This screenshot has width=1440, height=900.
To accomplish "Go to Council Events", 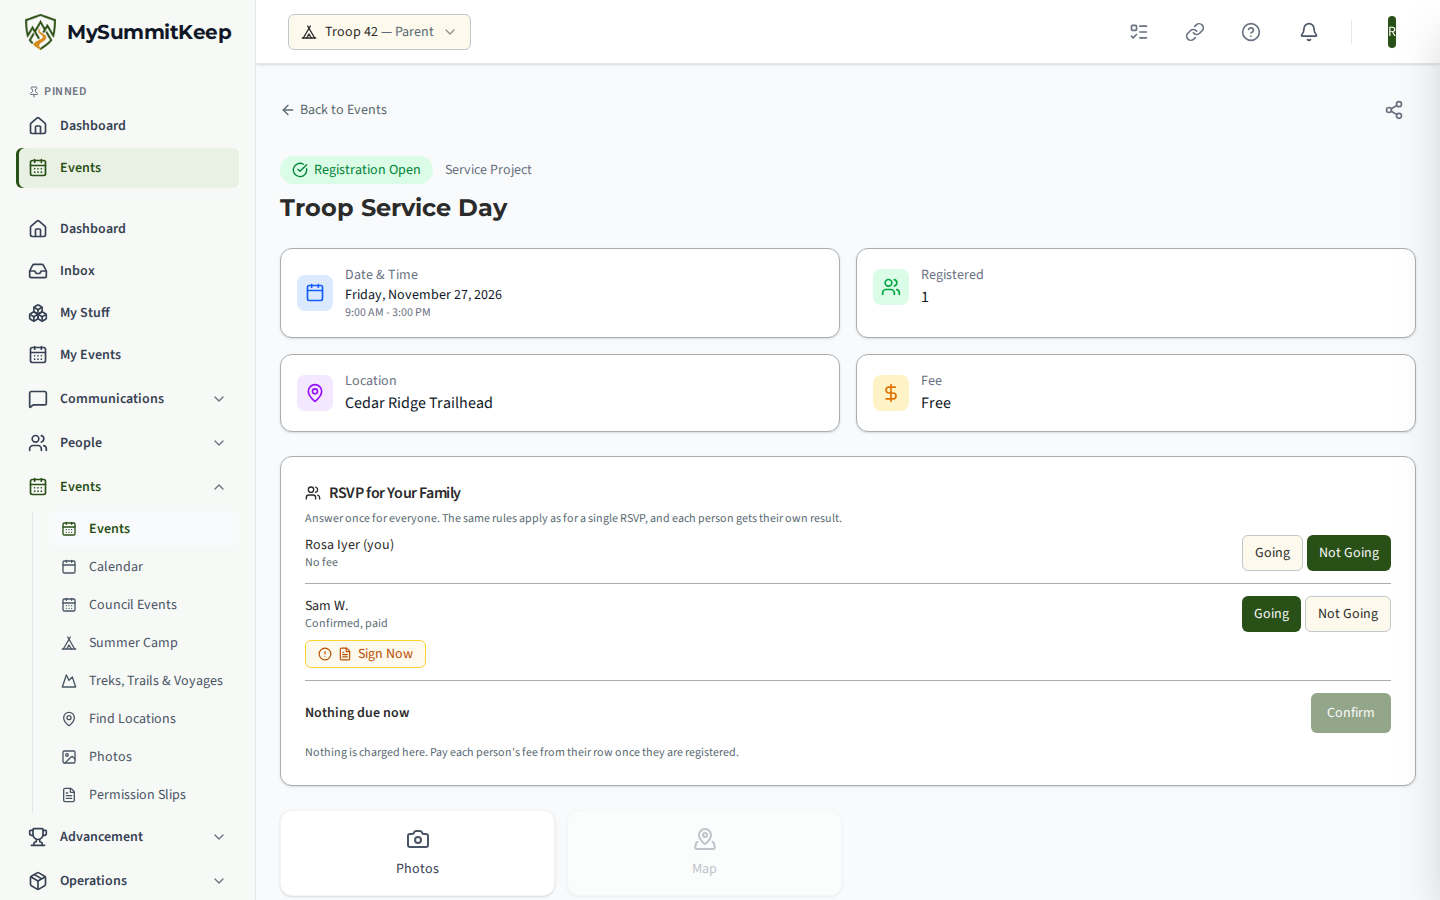I will [144, 605].
